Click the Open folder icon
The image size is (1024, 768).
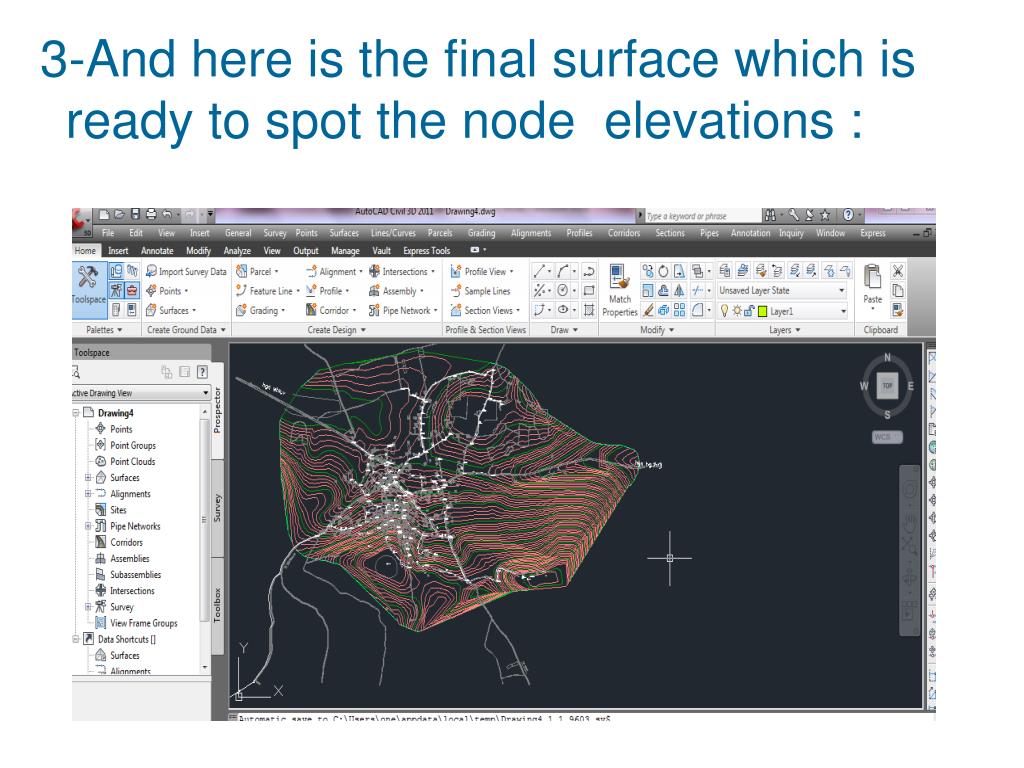pos(120,214)
